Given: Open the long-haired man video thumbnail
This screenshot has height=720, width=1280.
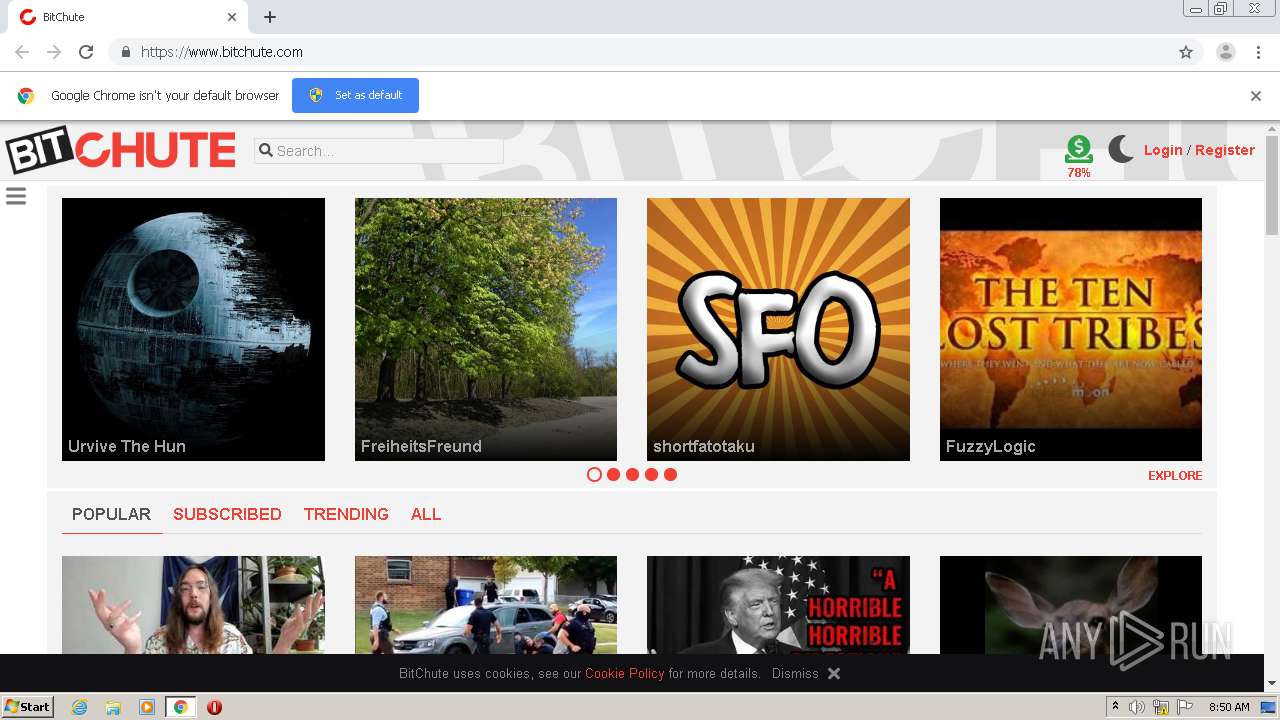Looking at the screenshot, I should tap(193, 605).
